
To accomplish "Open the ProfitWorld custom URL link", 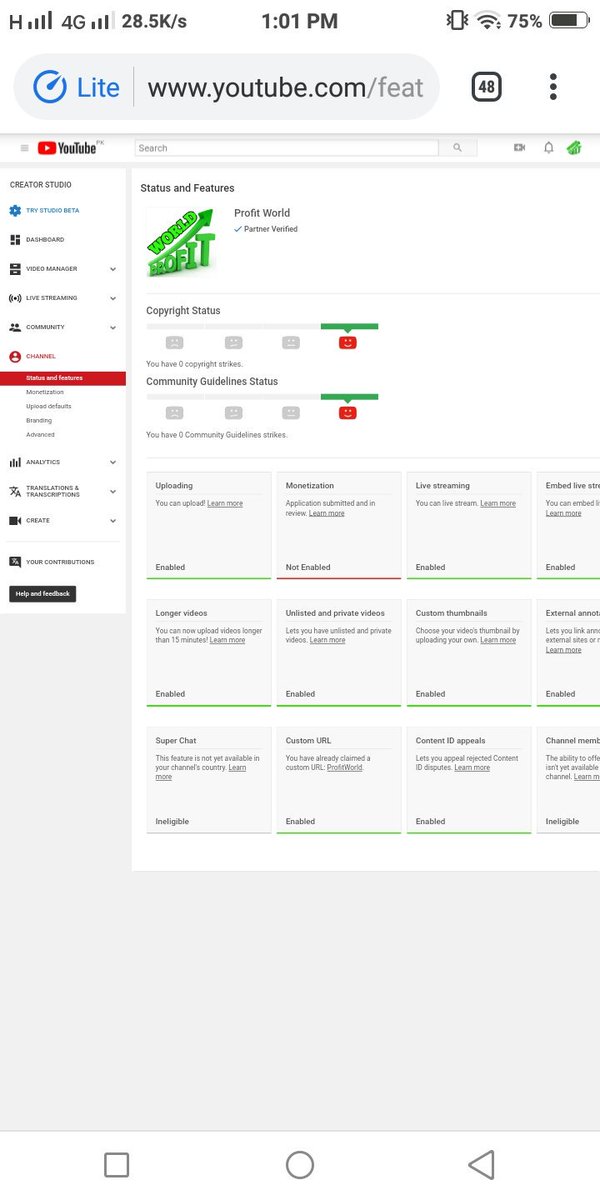I will pyautogui.click(x=344, y=768).
